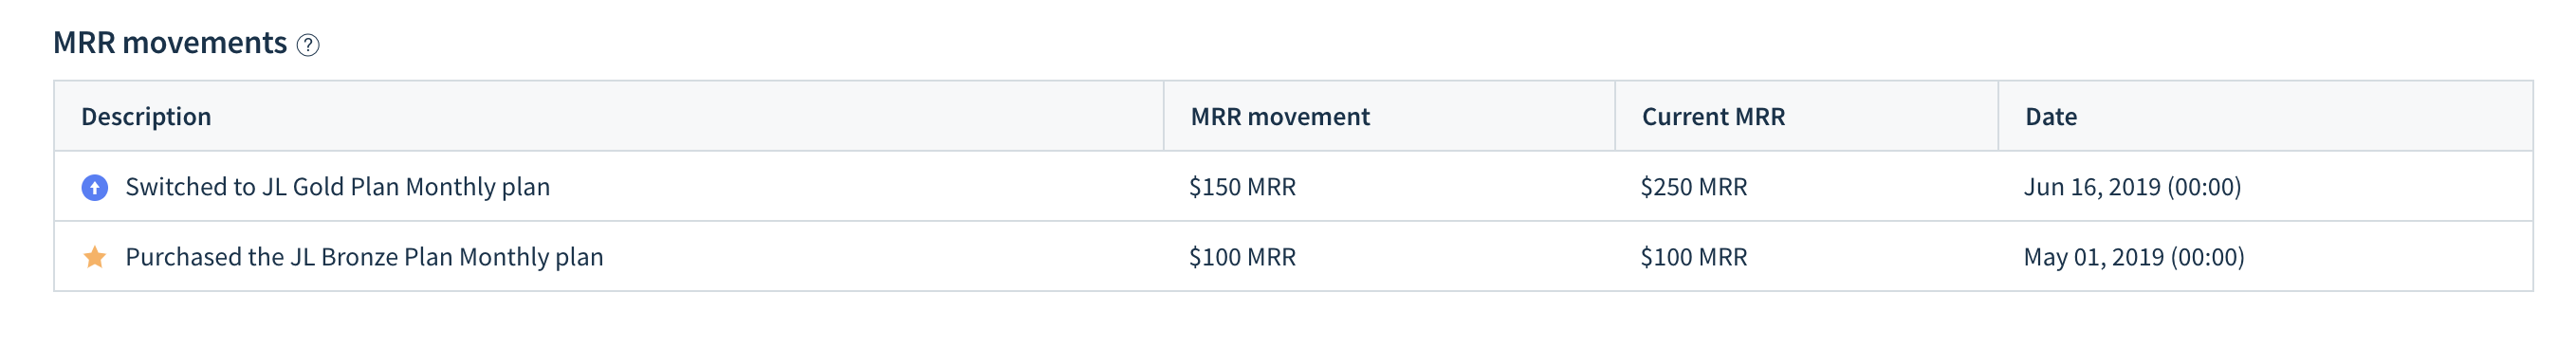
Task: Click the May 01, 2019 (00:00) date
Action: [x=2134, y=257]
